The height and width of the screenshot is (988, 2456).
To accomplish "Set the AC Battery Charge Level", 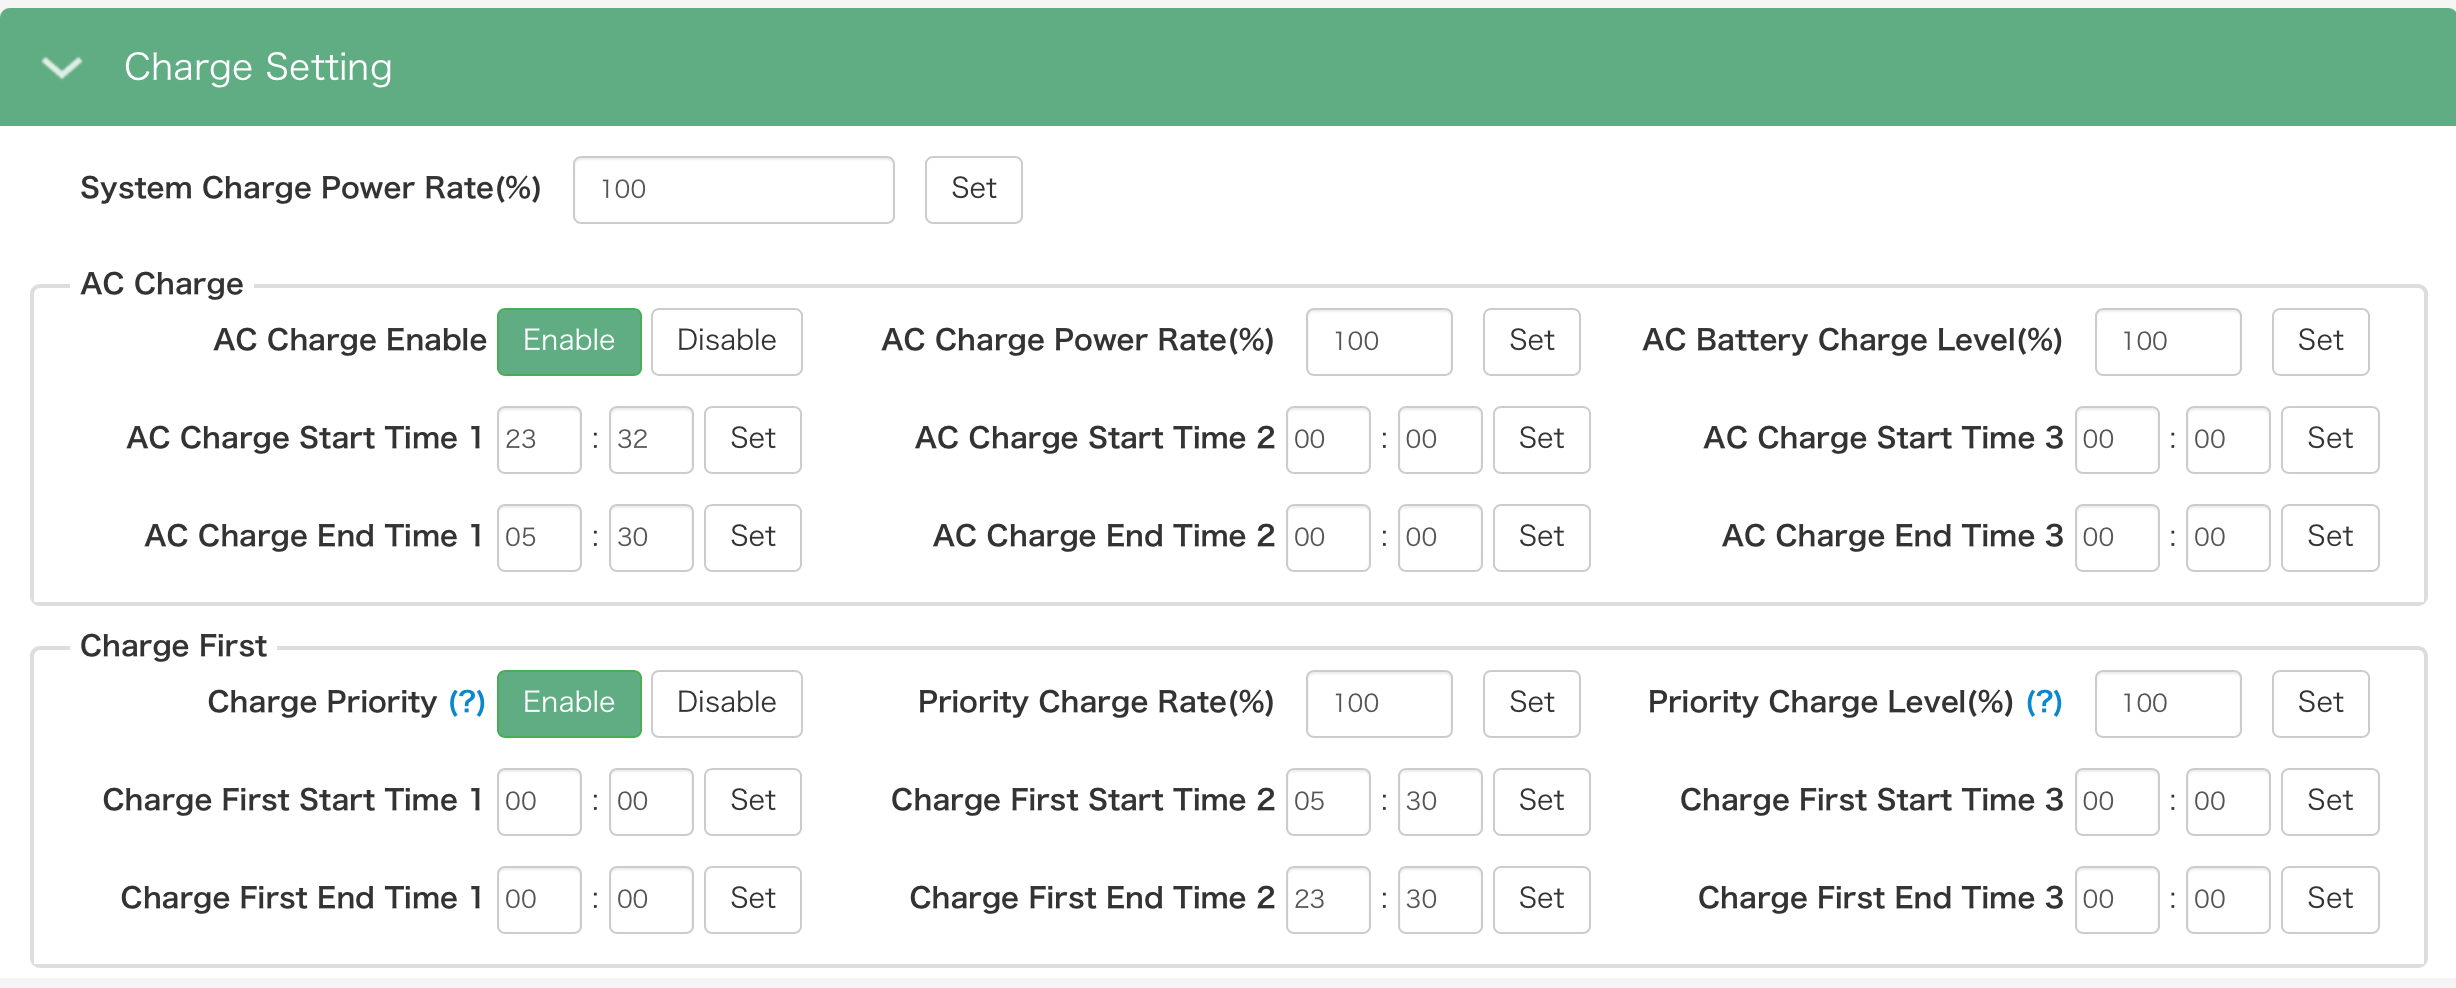I will click(2321, 341).
